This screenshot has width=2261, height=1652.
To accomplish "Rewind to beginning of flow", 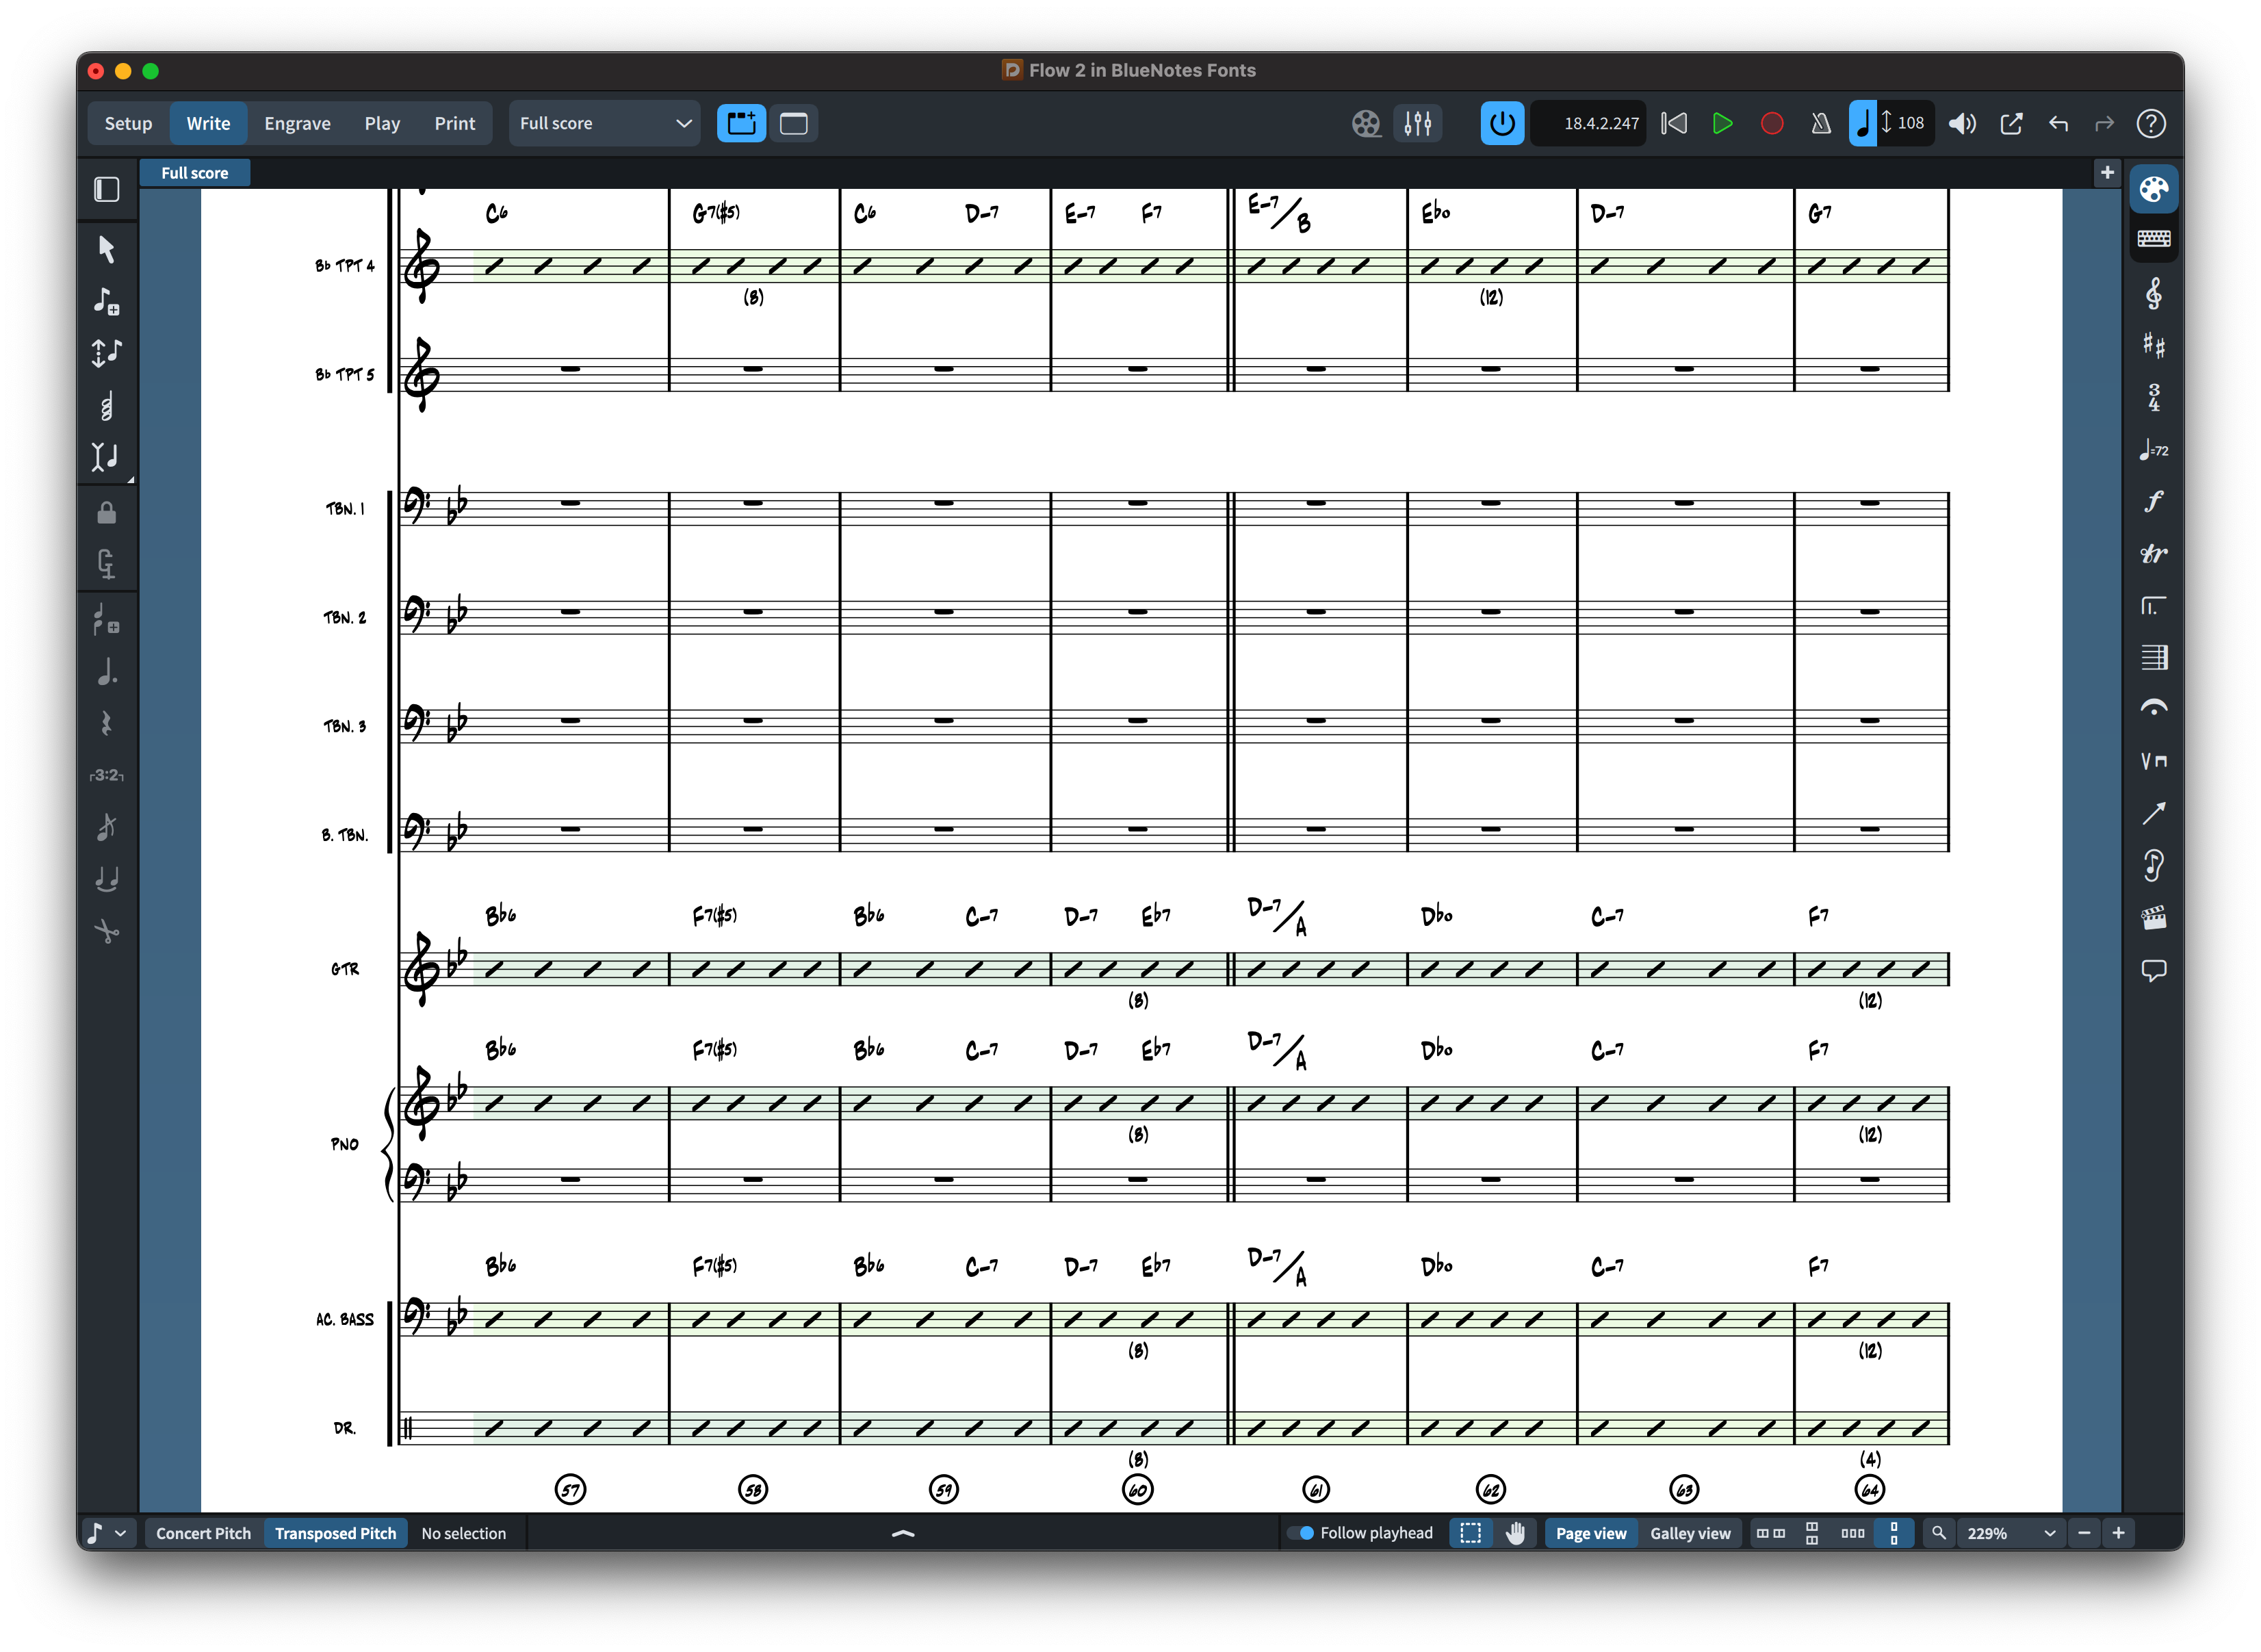I will coord(1674,123).
